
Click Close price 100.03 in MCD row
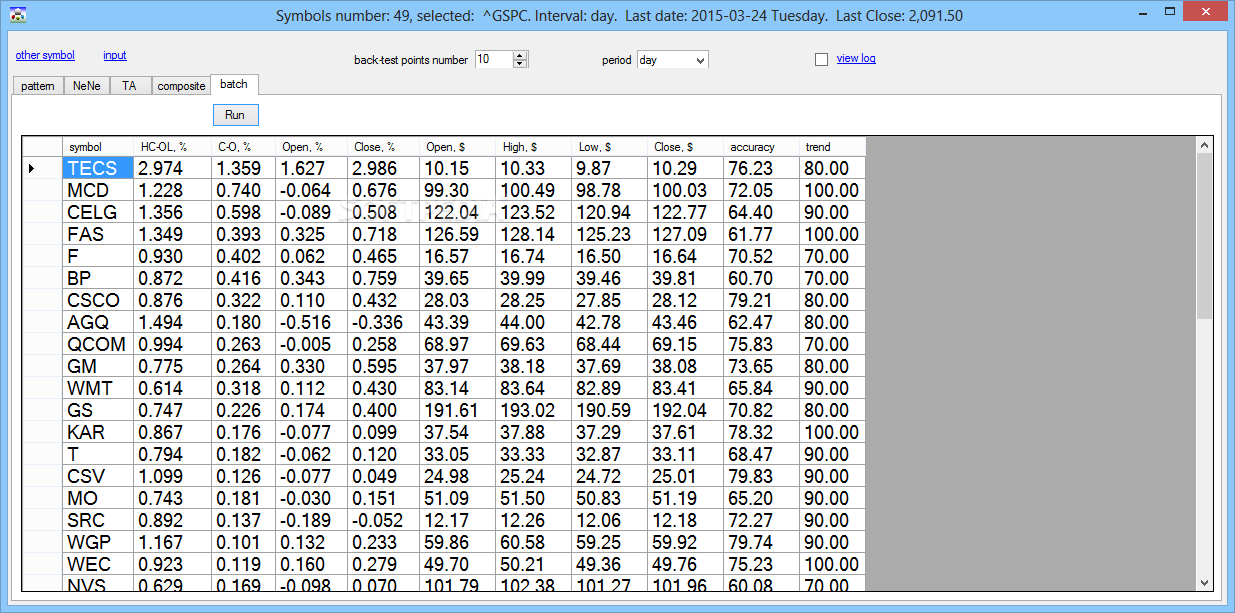(685, 191)
